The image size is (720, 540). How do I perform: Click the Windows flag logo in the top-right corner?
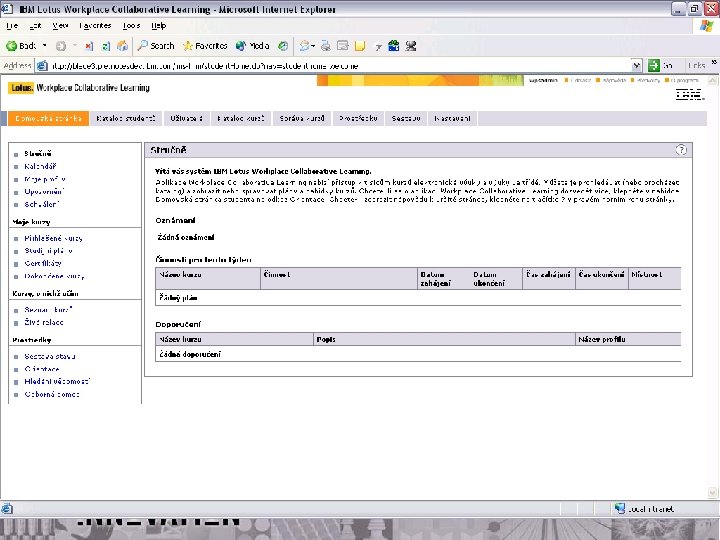point(707,26)
